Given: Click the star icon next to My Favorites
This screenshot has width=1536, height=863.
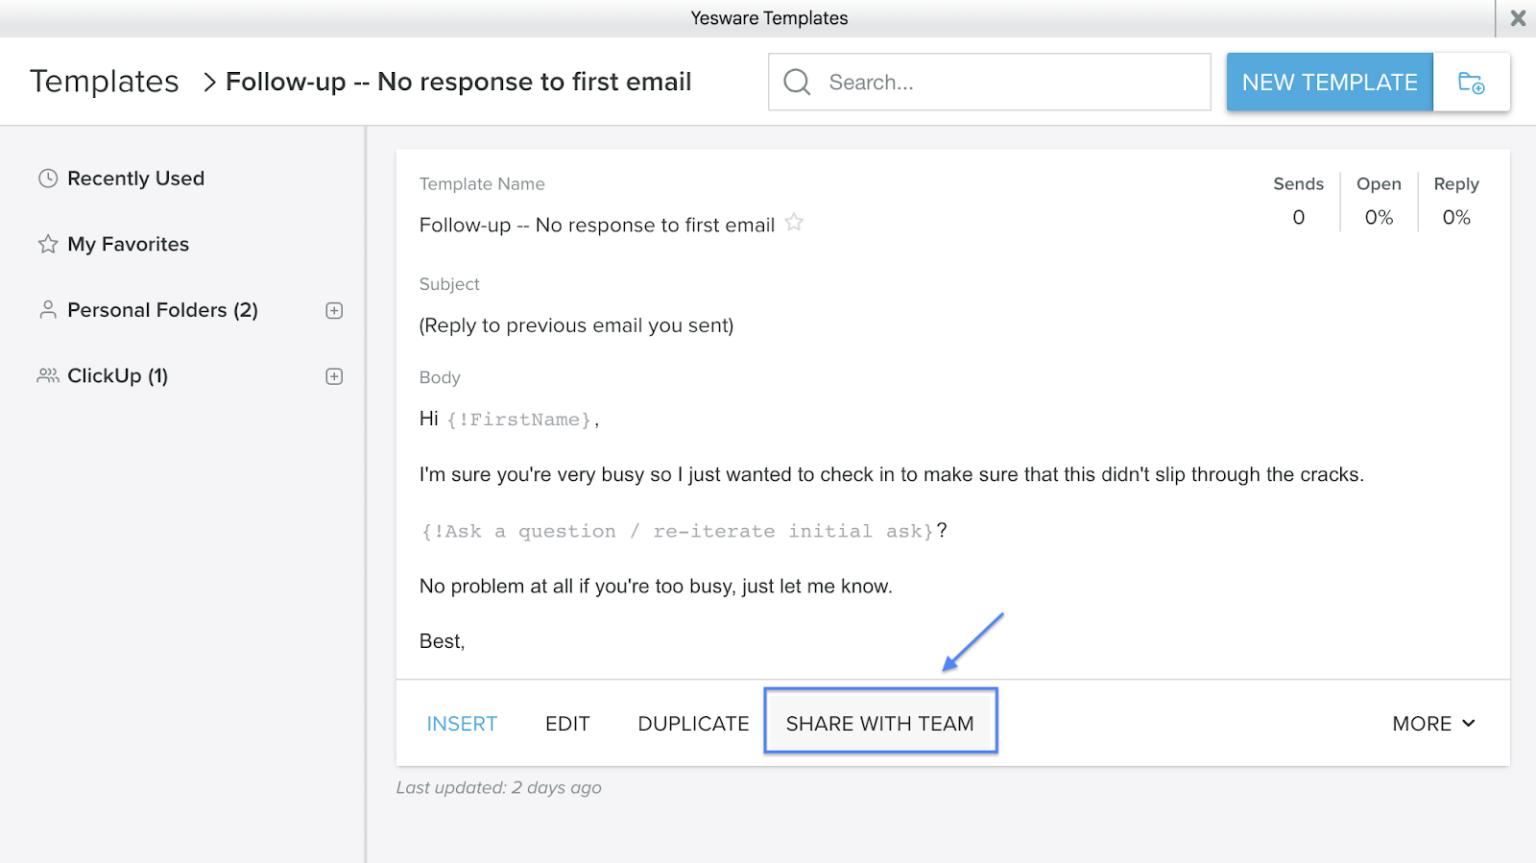Looking at the screenshot, I should (47, 243).
